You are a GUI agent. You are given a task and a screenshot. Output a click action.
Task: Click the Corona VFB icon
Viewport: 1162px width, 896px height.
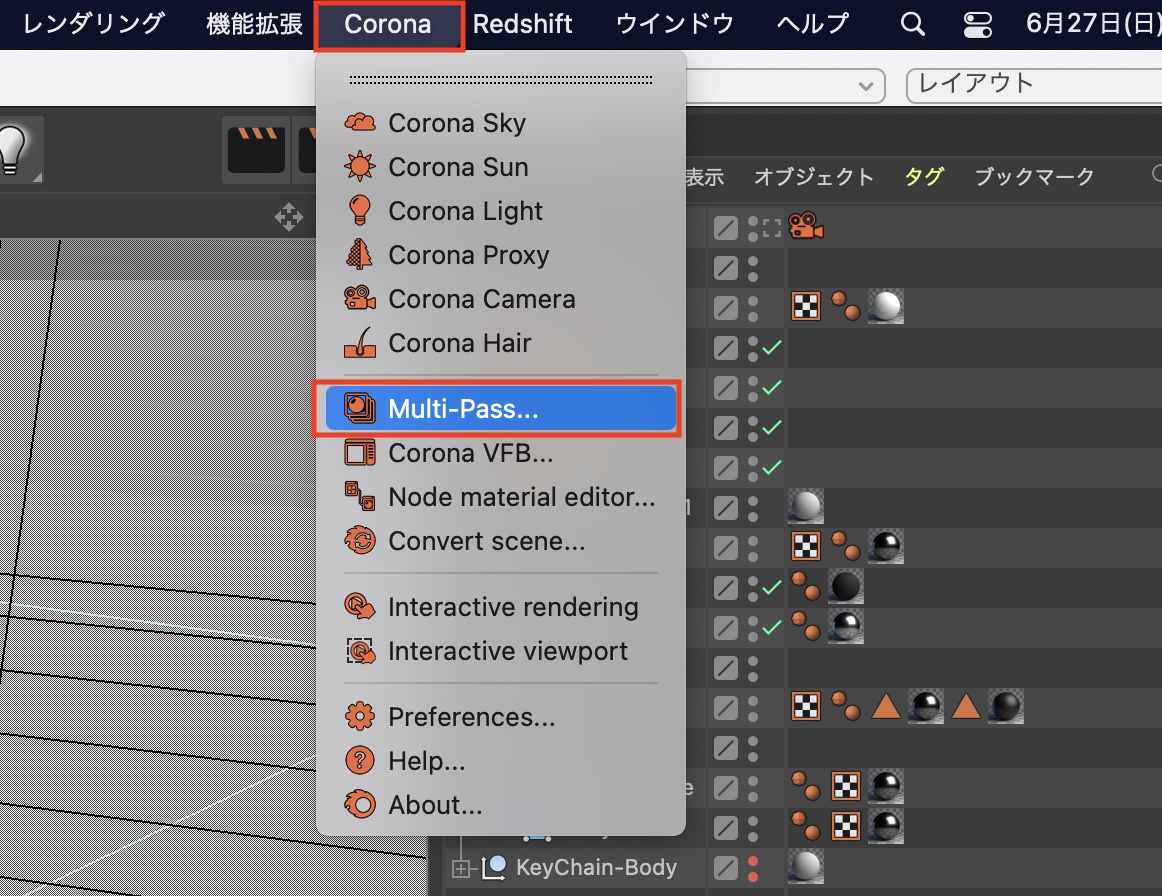359,453
